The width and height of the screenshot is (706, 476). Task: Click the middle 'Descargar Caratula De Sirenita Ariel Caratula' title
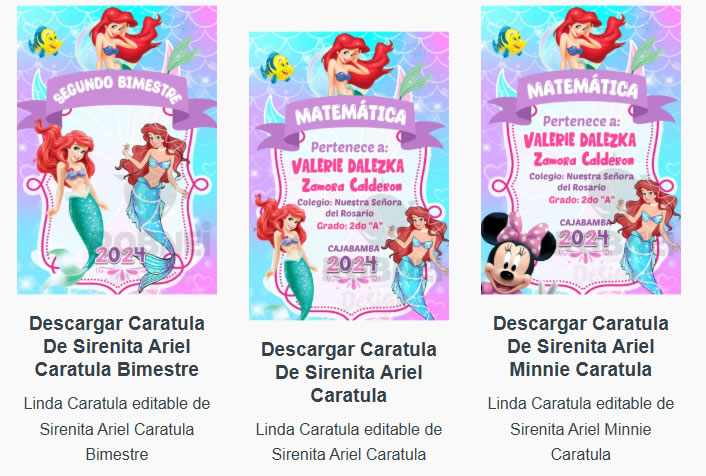349,372
